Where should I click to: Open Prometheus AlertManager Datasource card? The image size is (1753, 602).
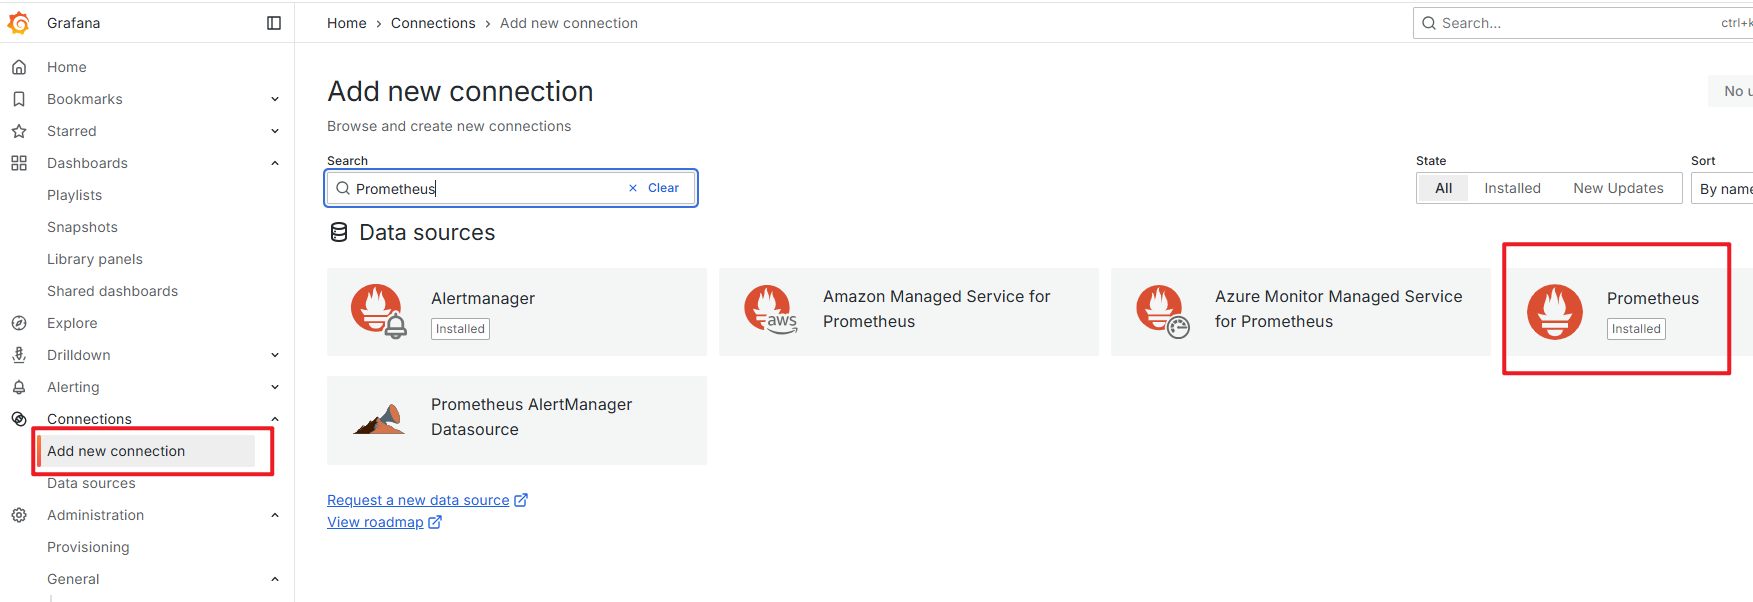tap(517, 420)
